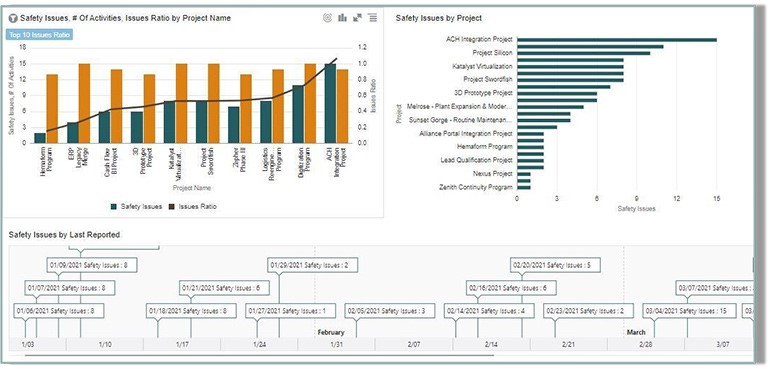Click the filter icon beside the chart title

click(x=14, y=18)
